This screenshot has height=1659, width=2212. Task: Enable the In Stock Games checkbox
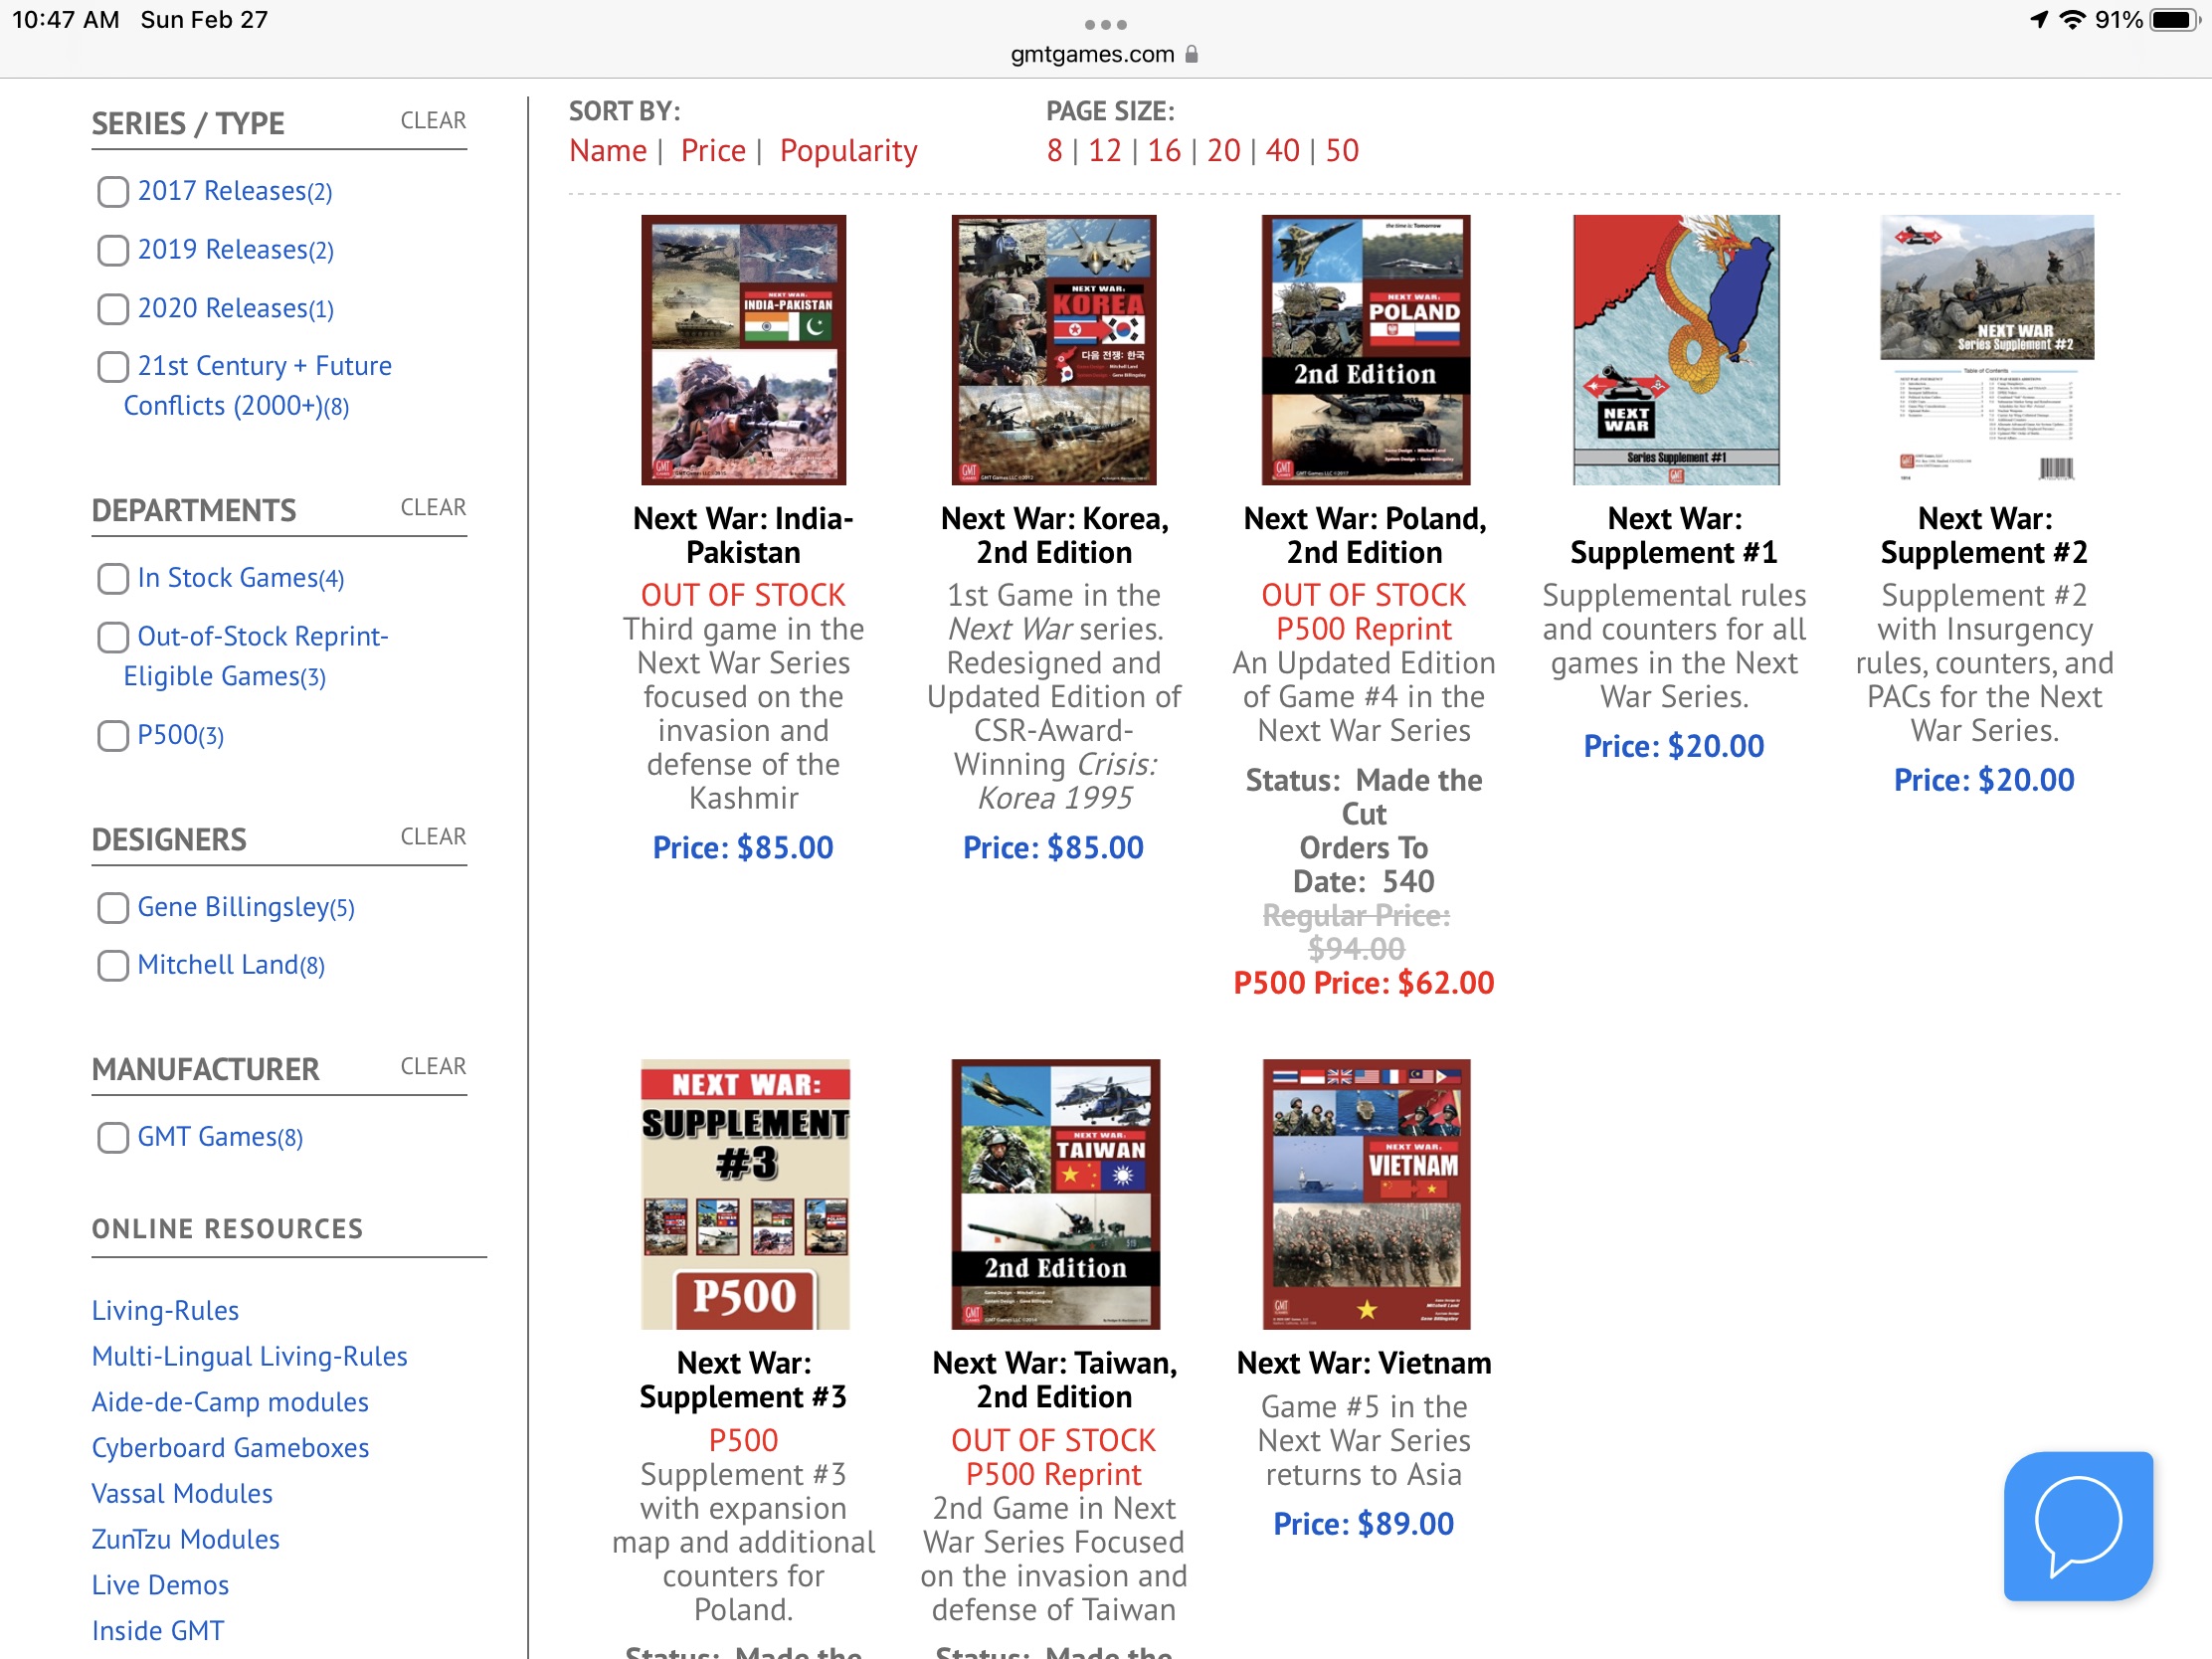(x=113, y=578)
